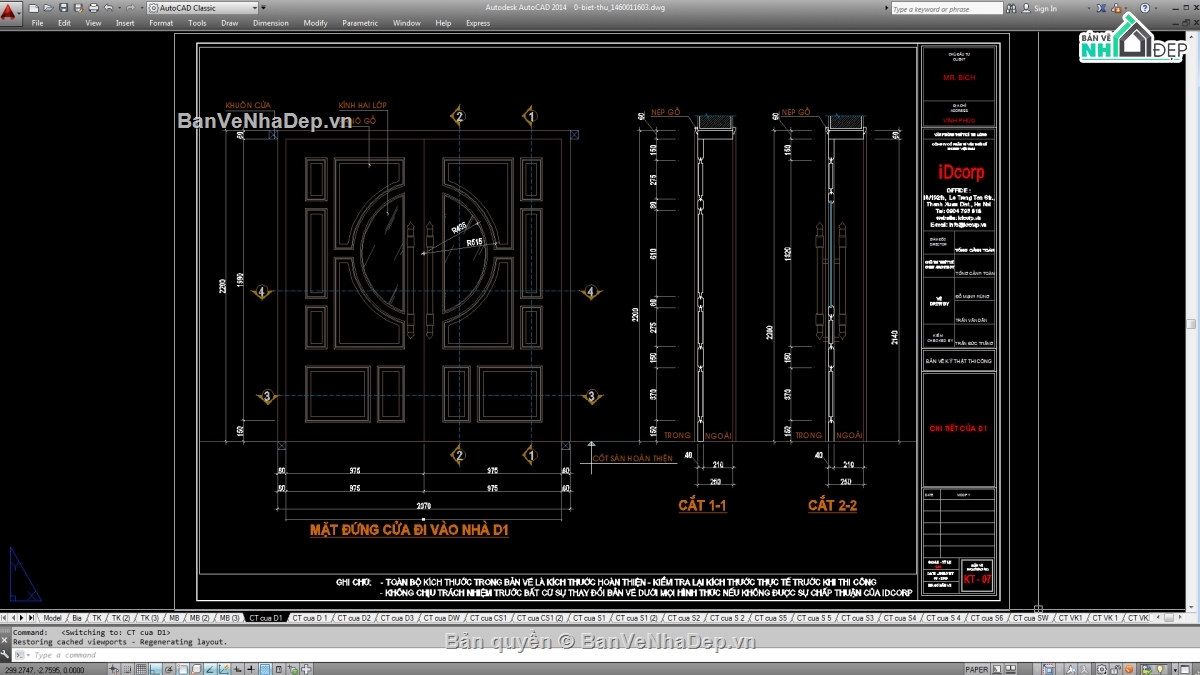Click the Open file icon

pos(48,8)
